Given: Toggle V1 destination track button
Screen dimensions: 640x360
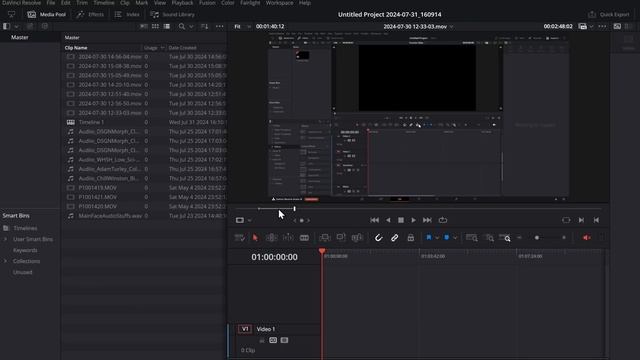Looking at the screenshot, I should pyautogui.click(x=245, y=329).
